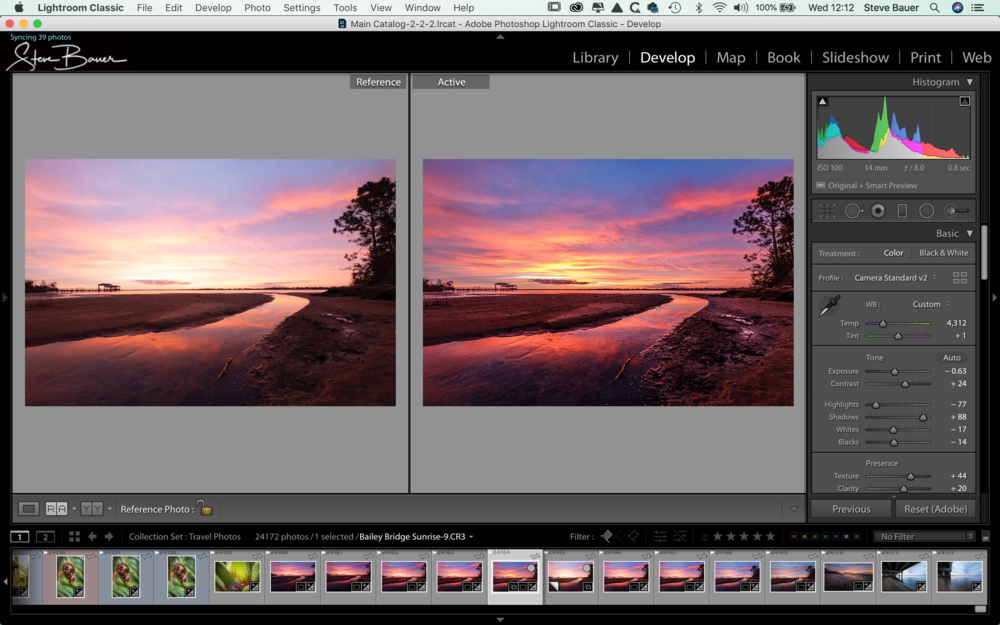Screen dimensions: 1000x625
Task: Select the Spot Removal tool
Action: tap(854, 210)
